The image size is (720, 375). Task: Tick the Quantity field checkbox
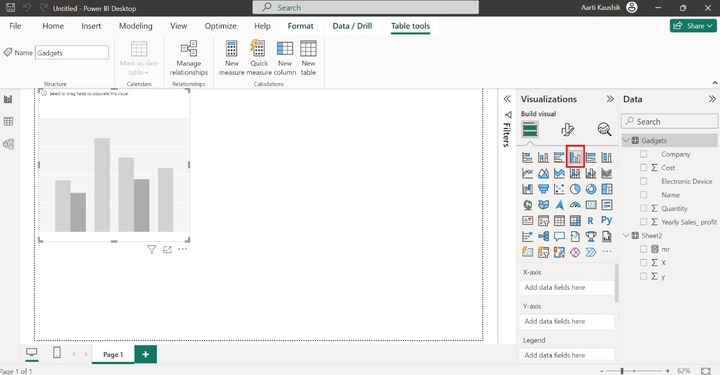coord(643,208)
